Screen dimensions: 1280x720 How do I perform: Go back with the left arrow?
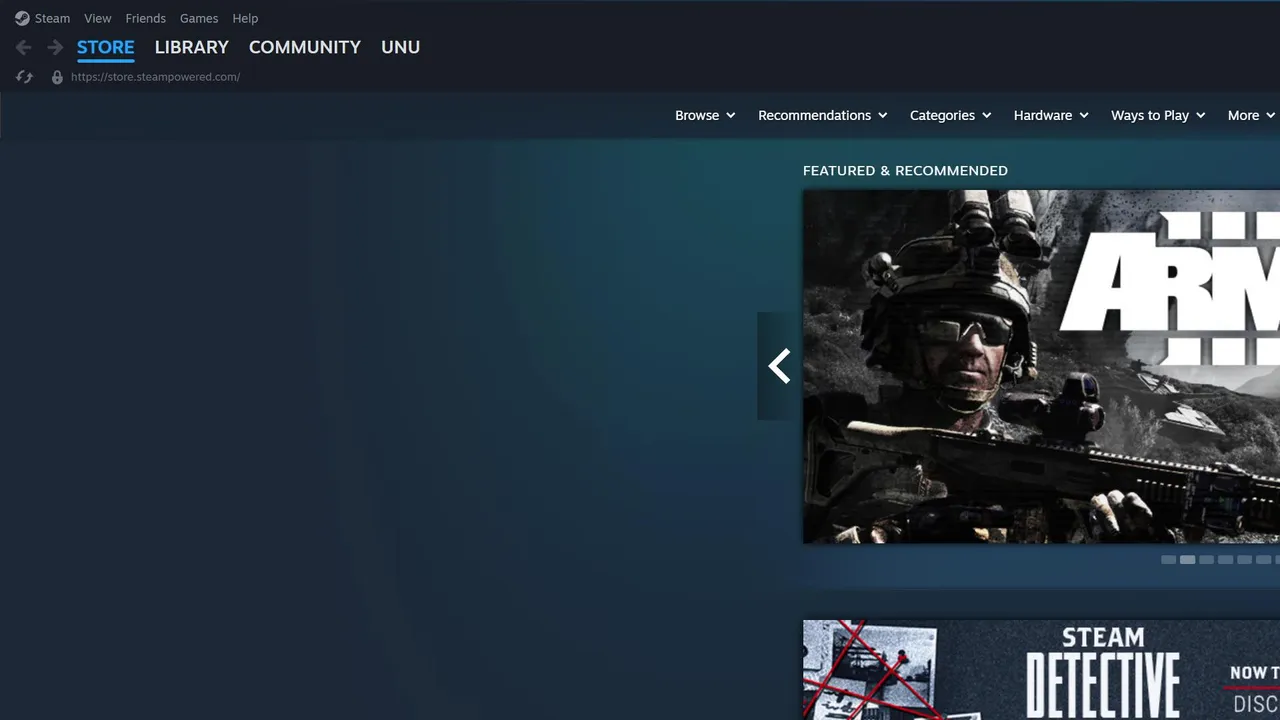click(x=24, y=47)
